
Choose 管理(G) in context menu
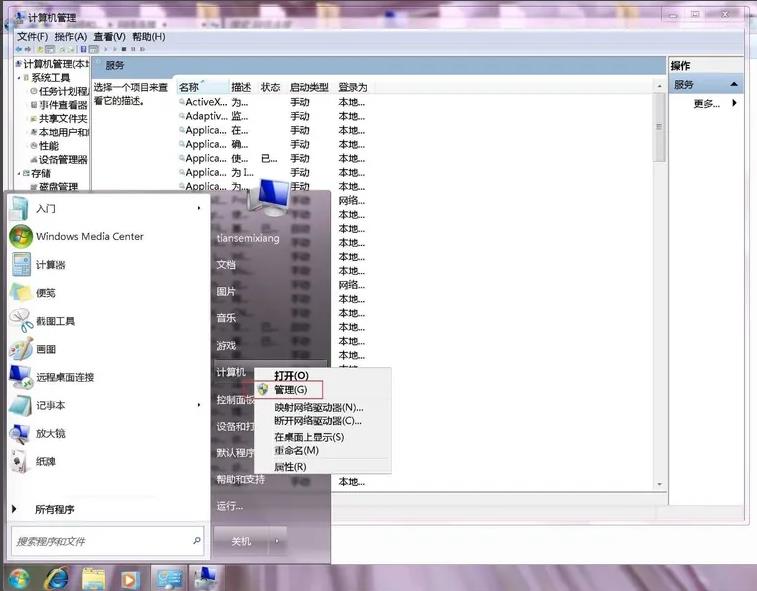pos(290,390)
